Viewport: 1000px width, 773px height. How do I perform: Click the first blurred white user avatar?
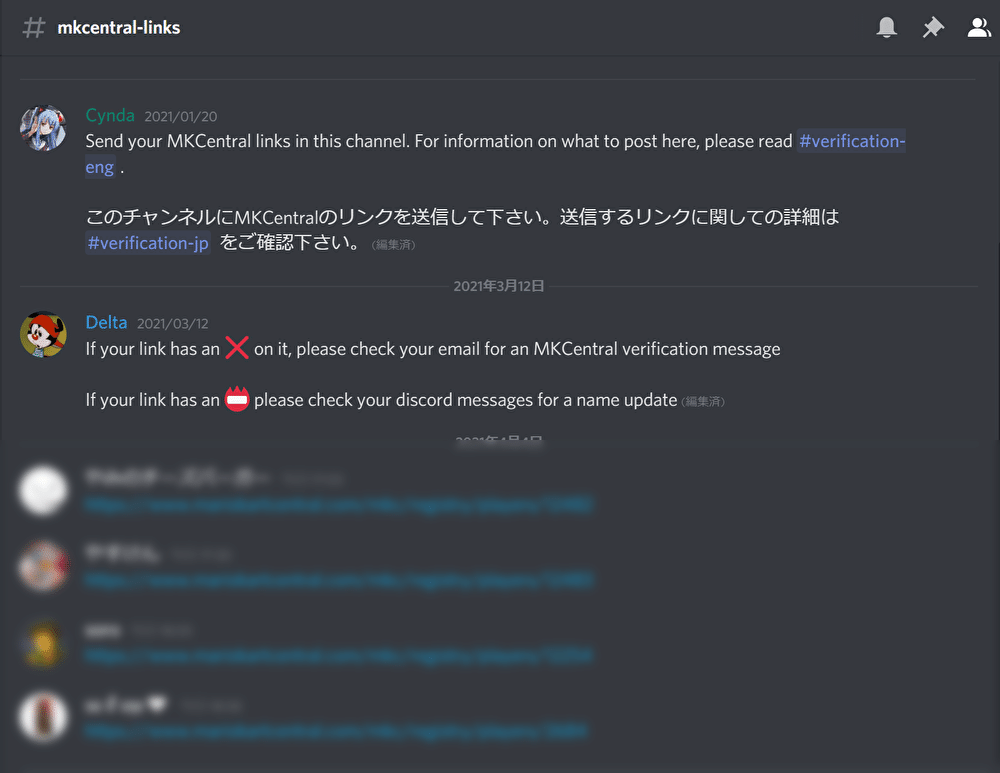(x=43, y=490)
